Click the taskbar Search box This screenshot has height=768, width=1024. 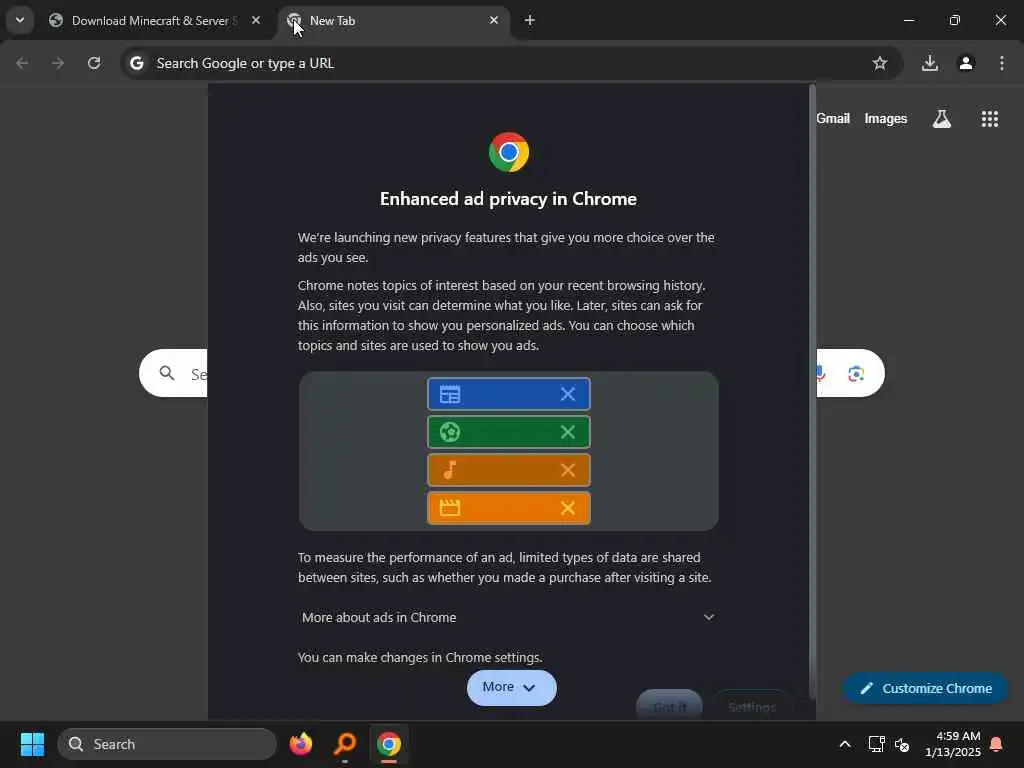pyautogui.click(x=167, y=744)
